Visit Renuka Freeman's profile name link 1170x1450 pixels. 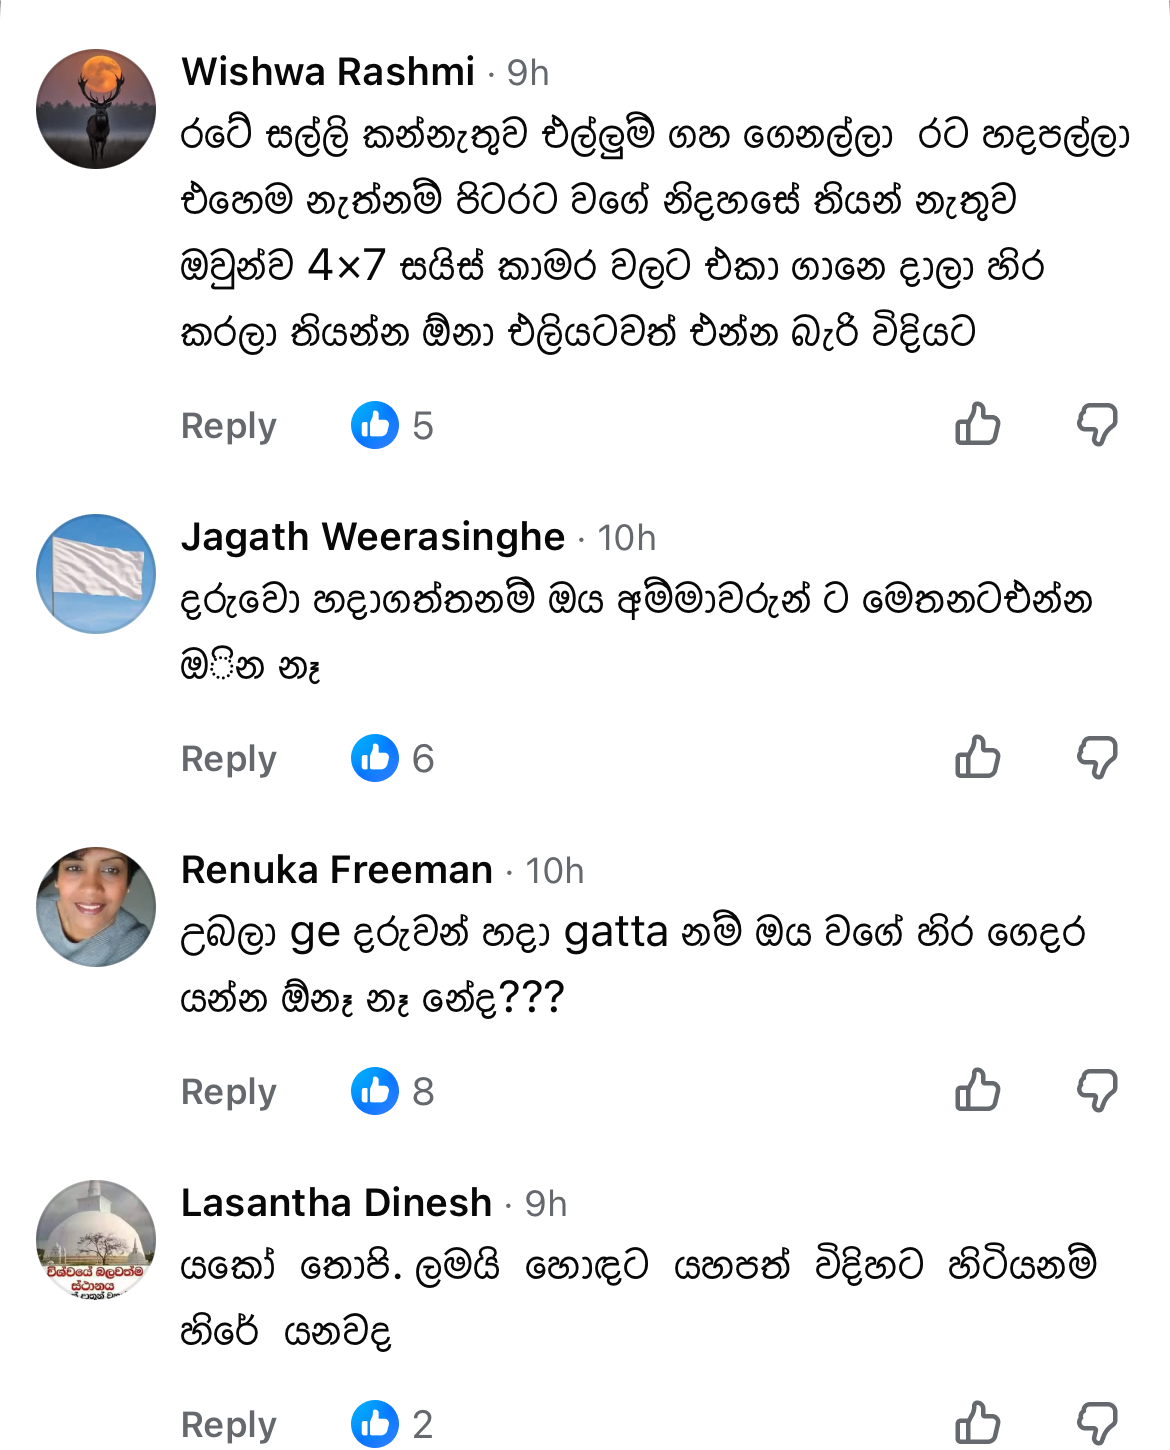(337, 870)
